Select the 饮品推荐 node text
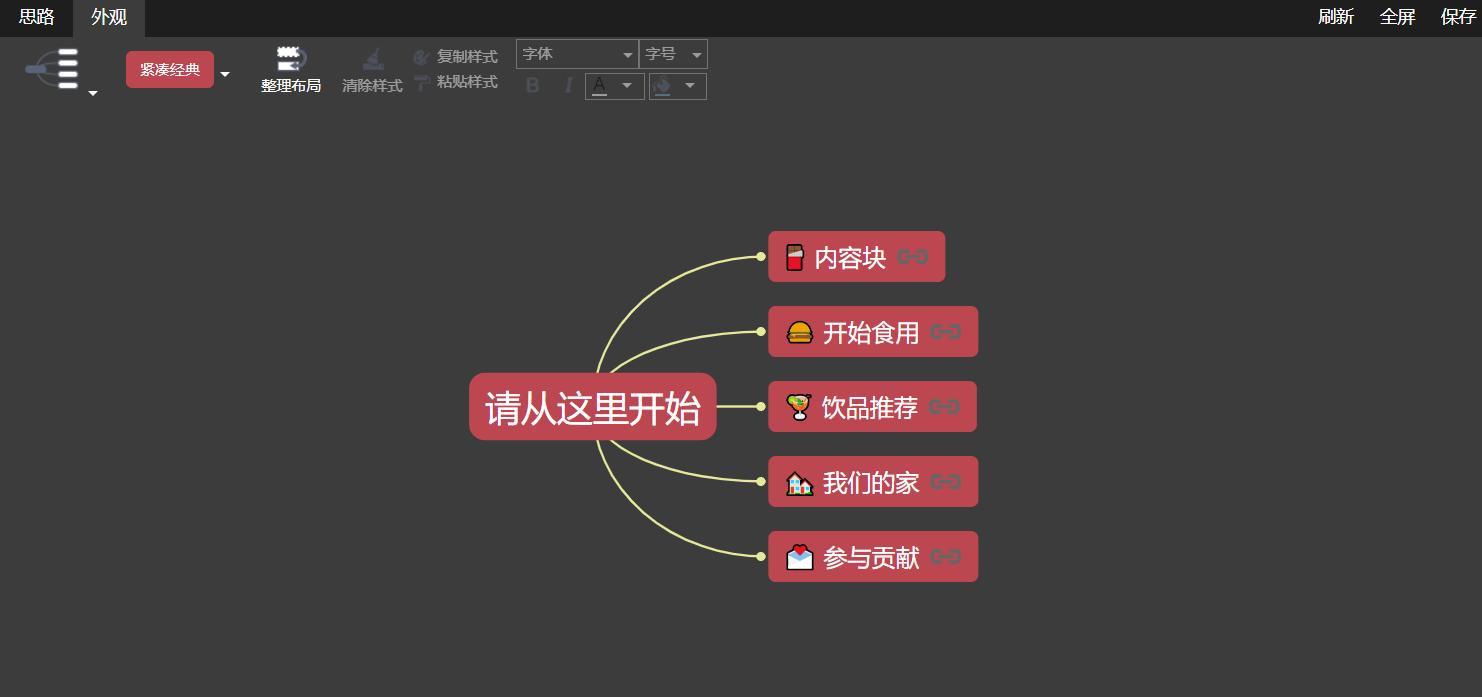Viewport: 1482px width, 697px height. [x=869, y=407]
